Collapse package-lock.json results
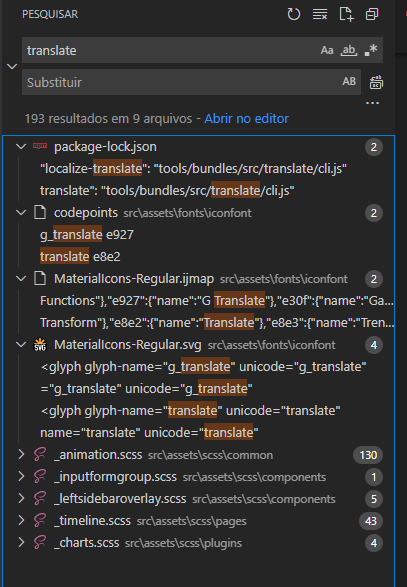The height and width of the screenshot is (587, 407). (21, 147)
